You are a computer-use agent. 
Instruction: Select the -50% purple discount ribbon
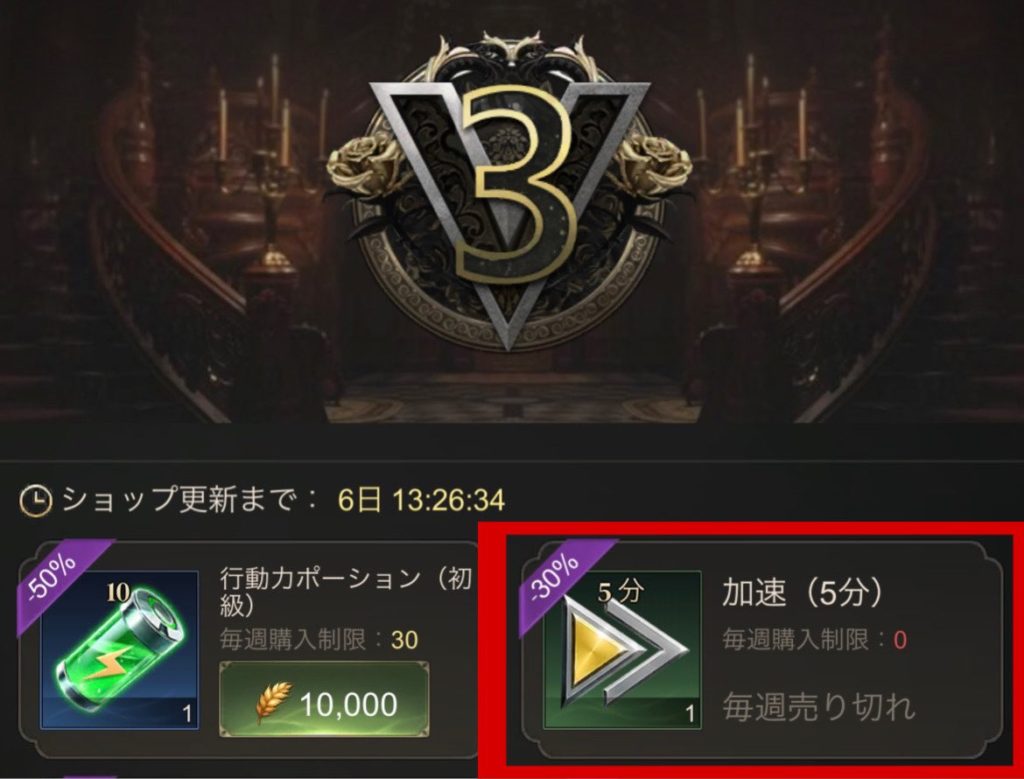point(60,575)
